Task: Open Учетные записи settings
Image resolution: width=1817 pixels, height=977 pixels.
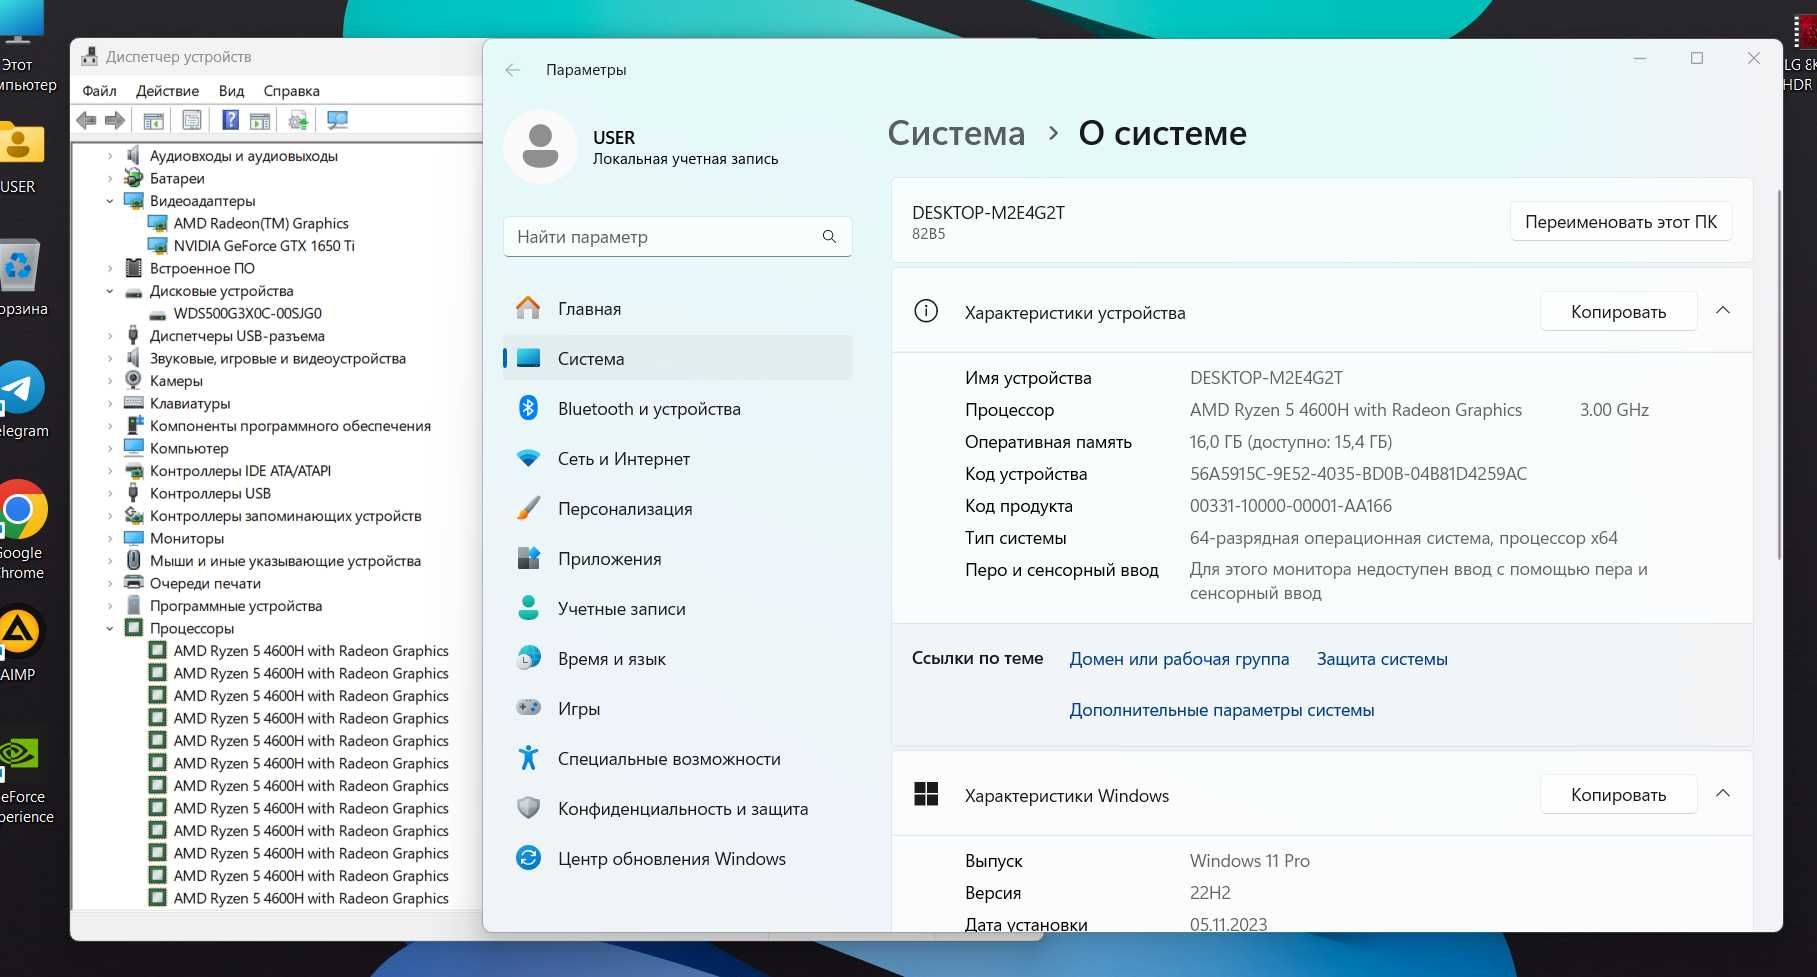Action: [x=677, y=609]
